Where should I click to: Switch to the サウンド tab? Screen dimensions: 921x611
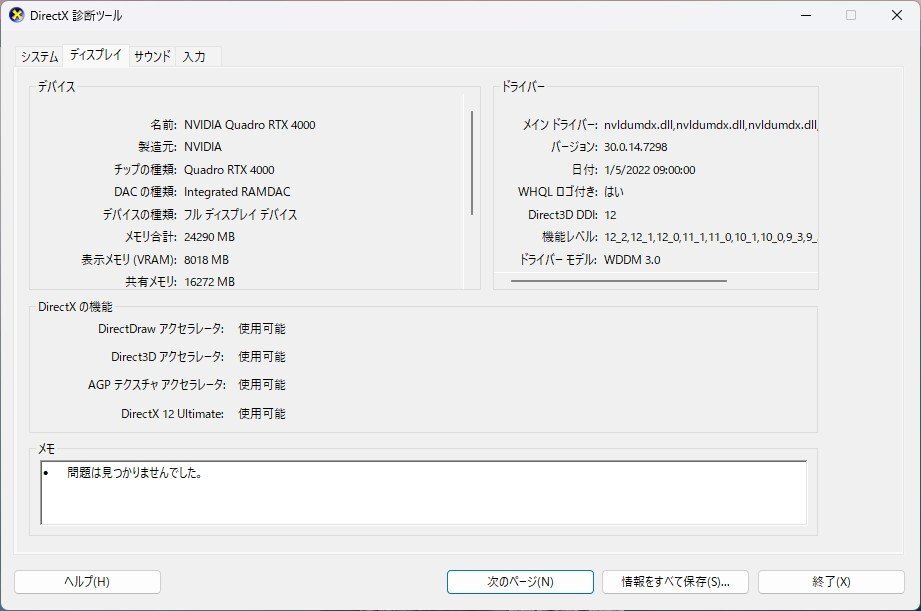tap(150, 57)
